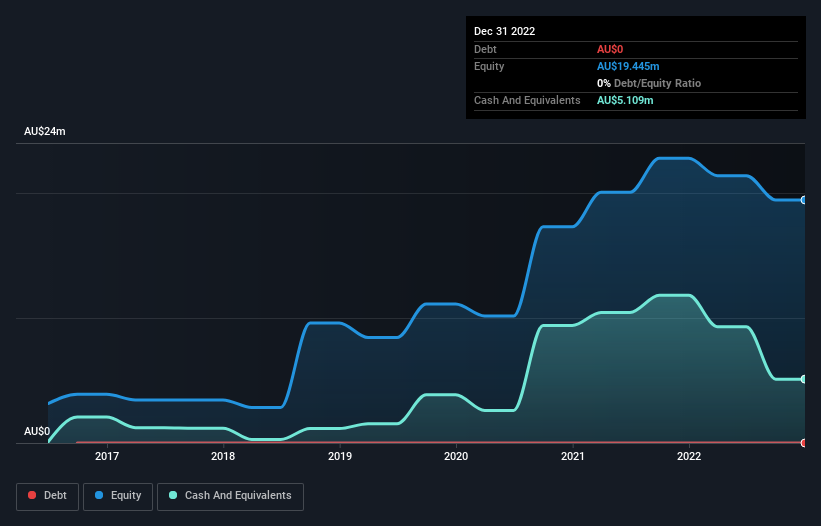
Task: Click the 0% Debt/Equity Ratio text
Action: coord(649,83)
